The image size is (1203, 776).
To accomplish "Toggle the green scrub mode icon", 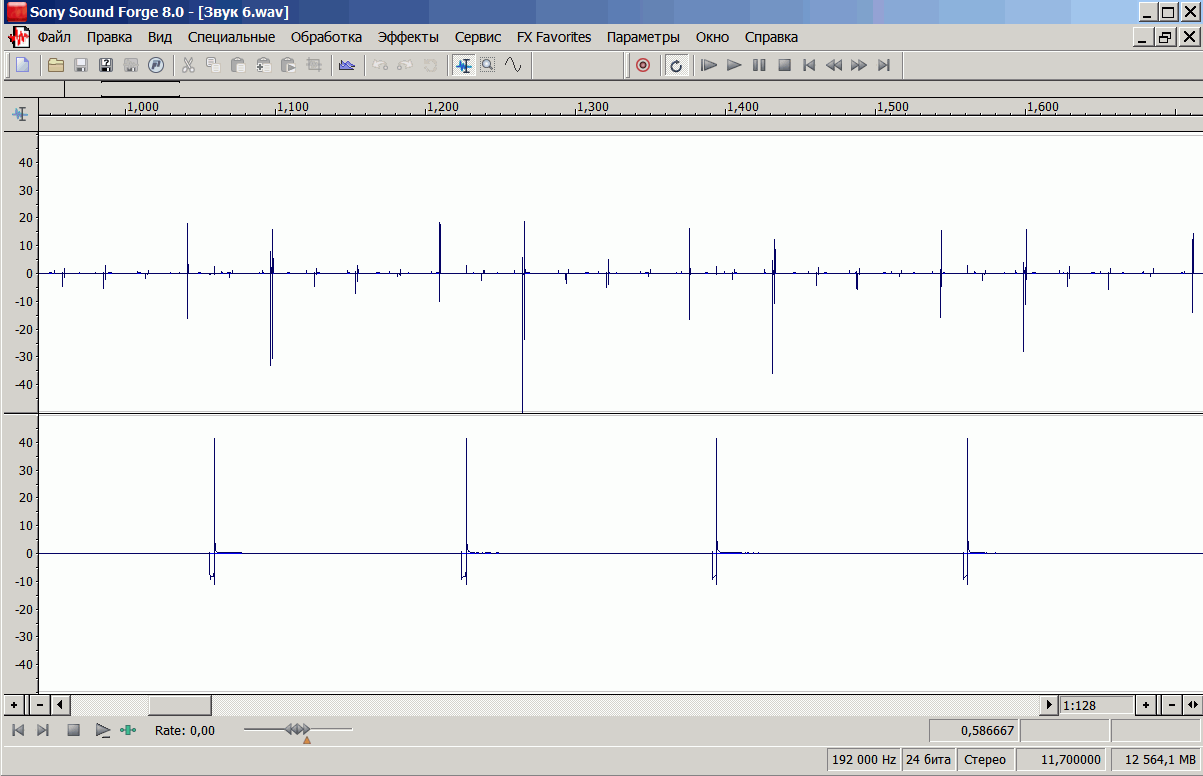I will tap(128, 730).
